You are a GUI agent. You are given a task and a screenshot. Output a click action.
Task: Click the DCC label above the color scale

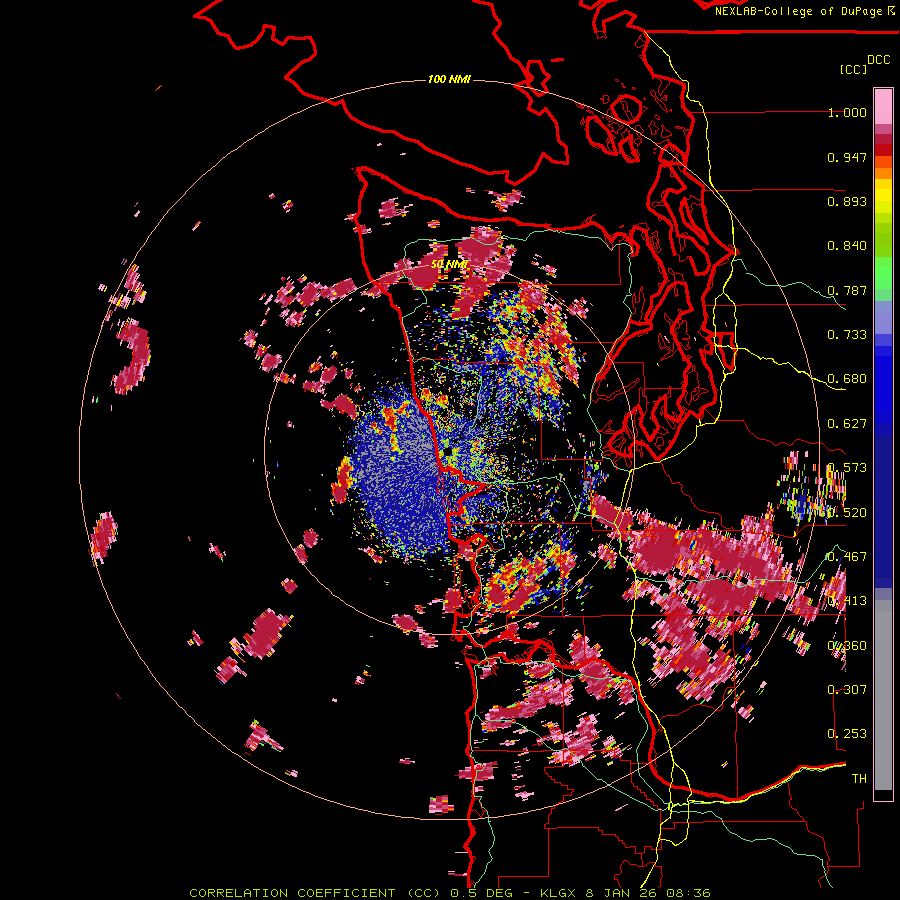tap(878, 60)
